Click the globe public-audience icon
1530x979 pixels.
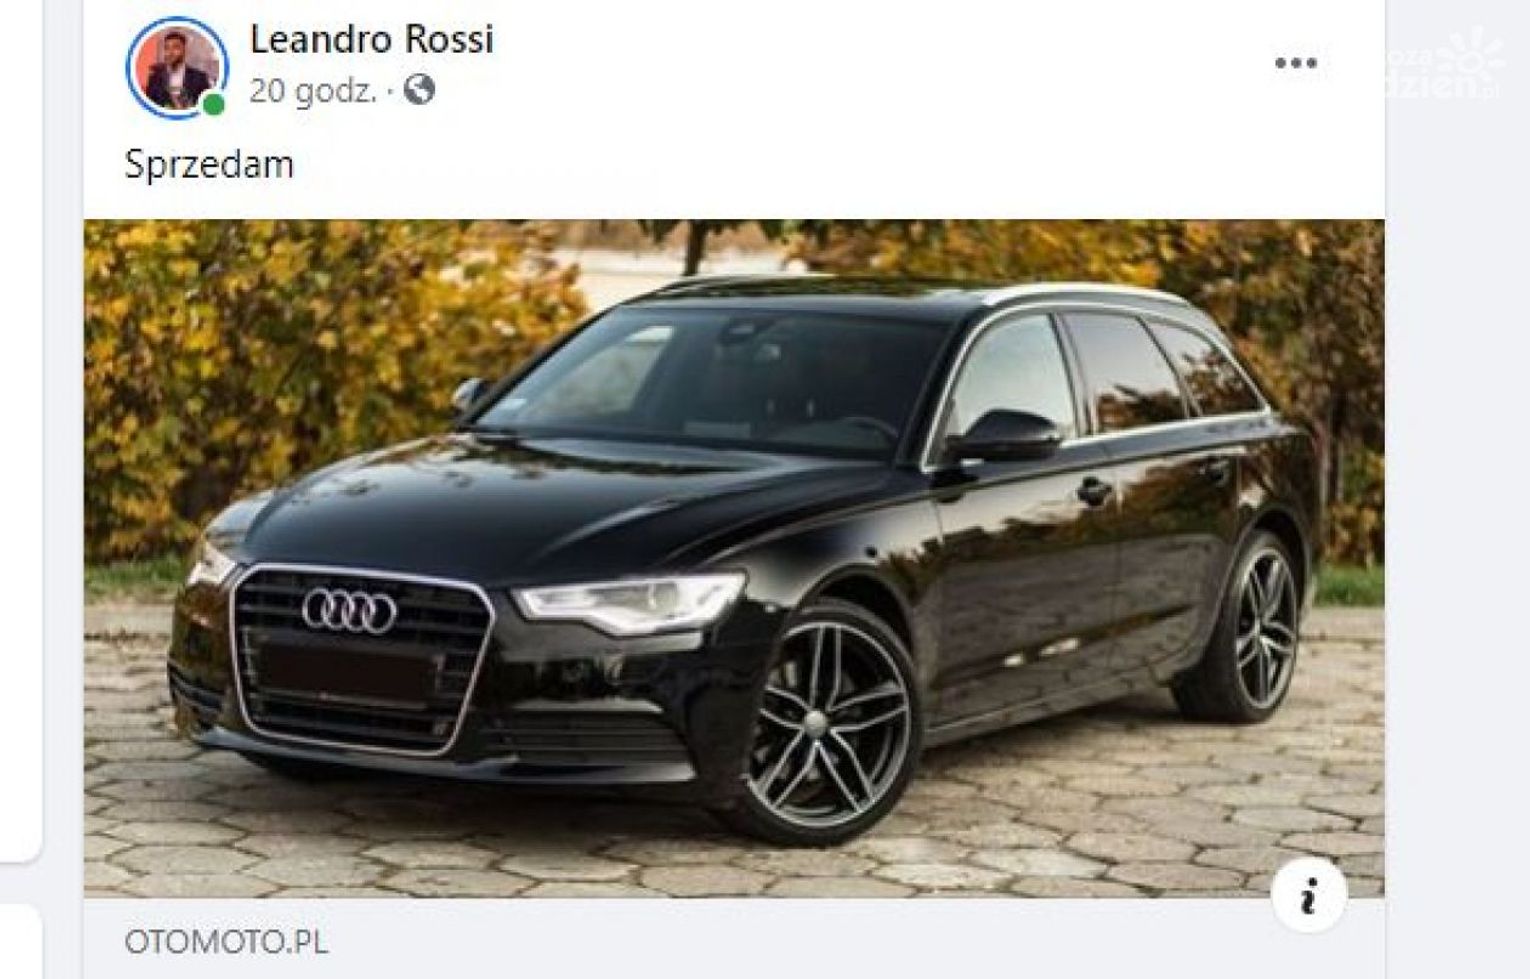(x=419, y=91)
